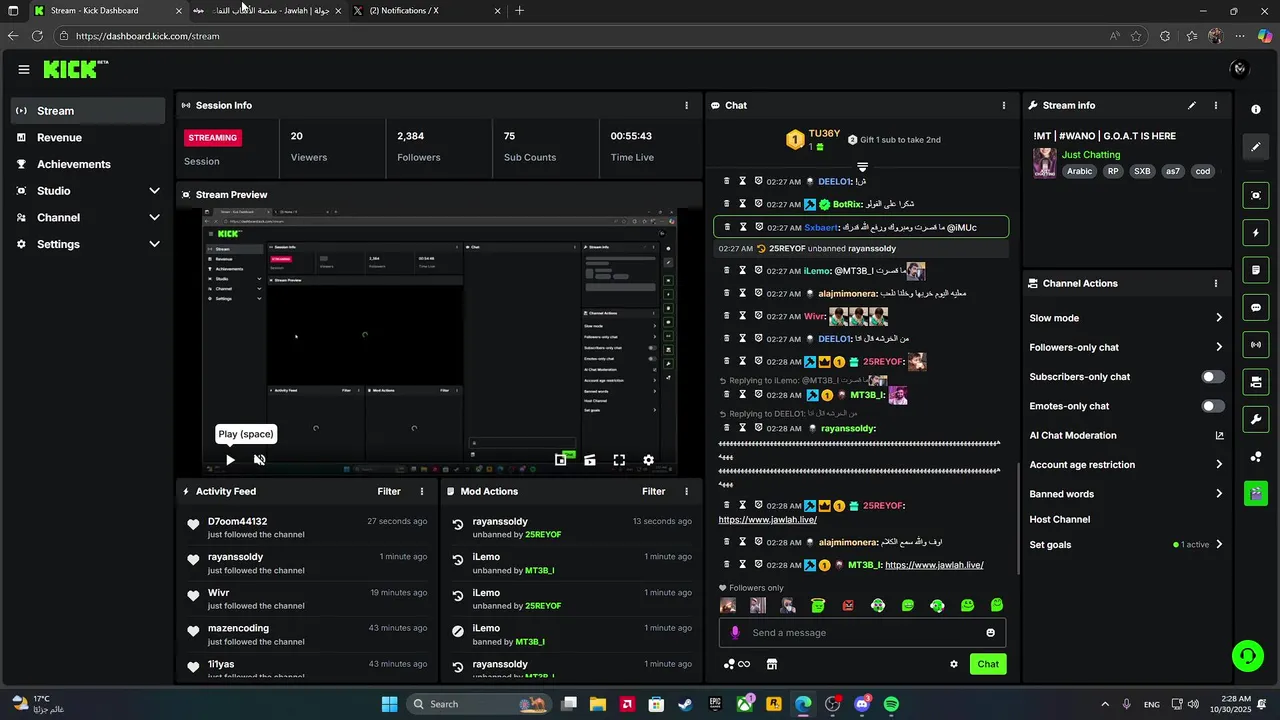Viewport: 1280px width, 720px height.
Task: Open the emoji picker in the message box
Action: 991,632
